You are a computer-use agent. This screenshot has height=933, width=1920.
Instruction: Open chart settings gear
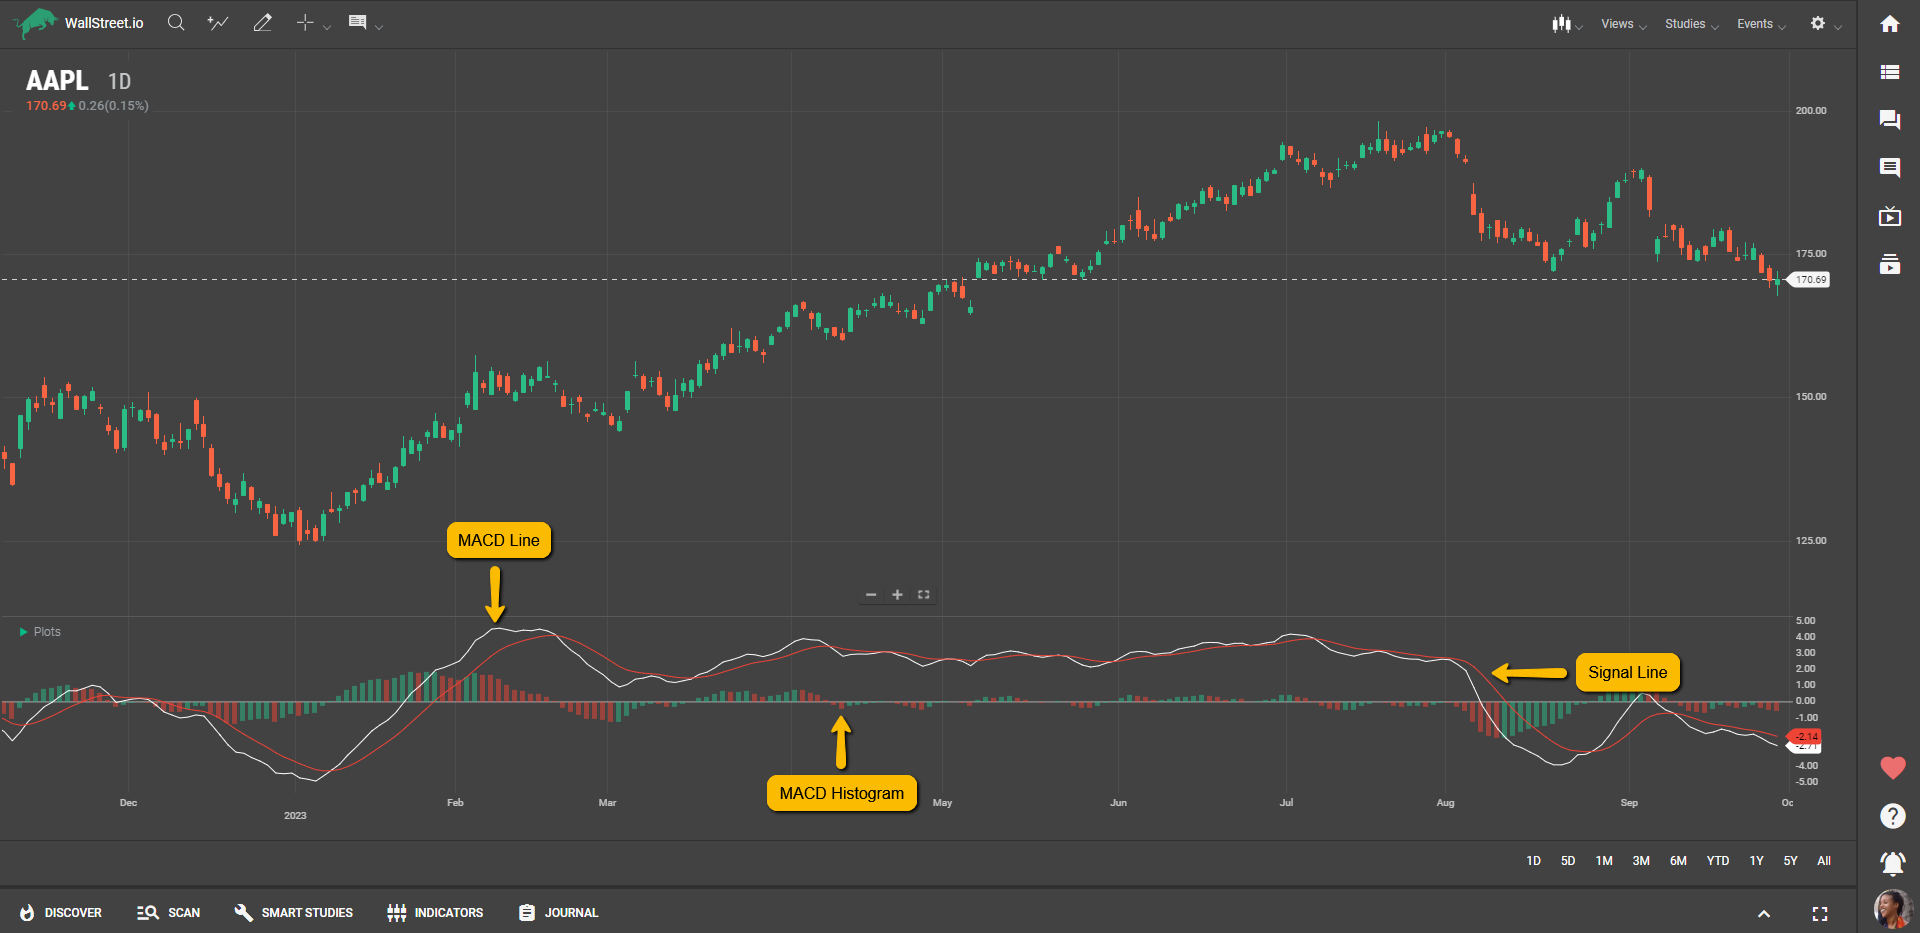(x=1818, y=23)
